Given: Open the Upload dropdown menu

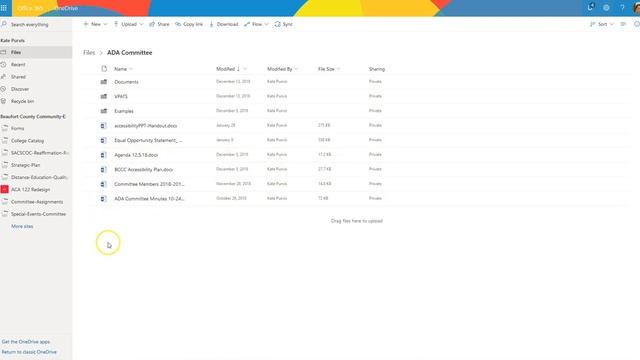Looking at the screenshot, I should tap(129, 24).
